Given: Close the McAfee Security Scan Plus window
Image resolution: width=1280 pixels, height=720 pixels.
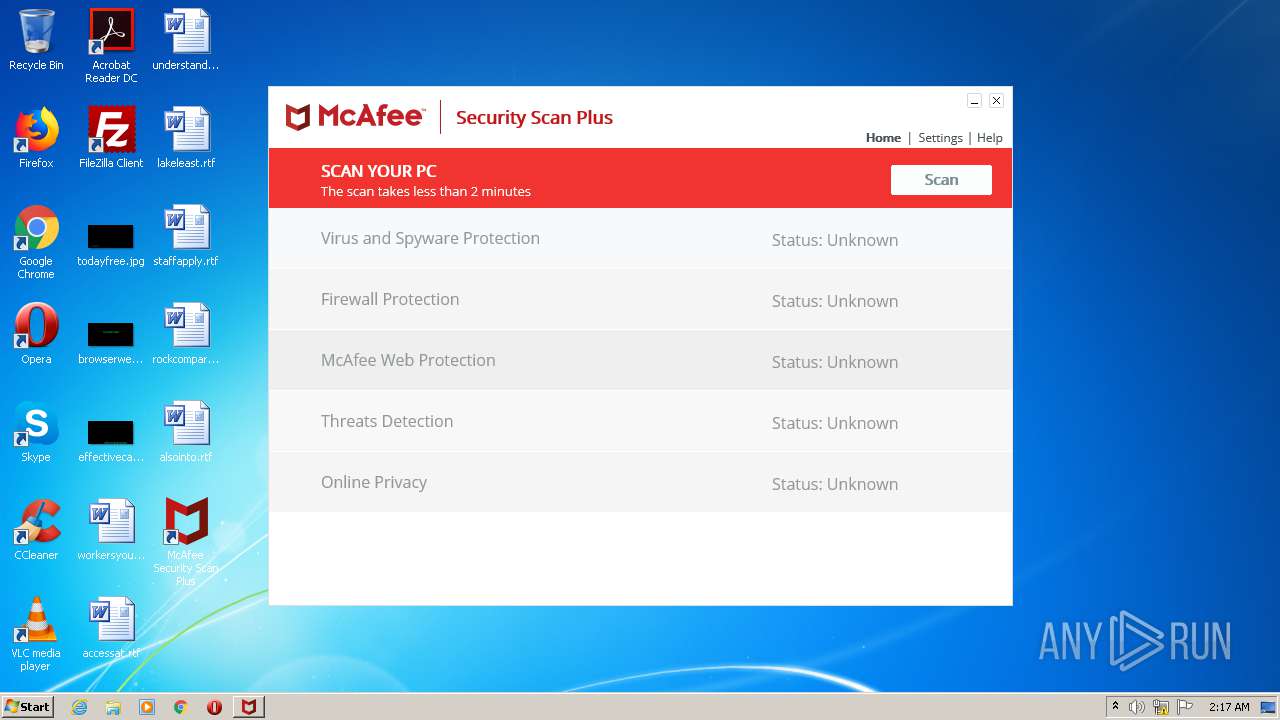Looking at the screenshot, I should tap(996, 100).
